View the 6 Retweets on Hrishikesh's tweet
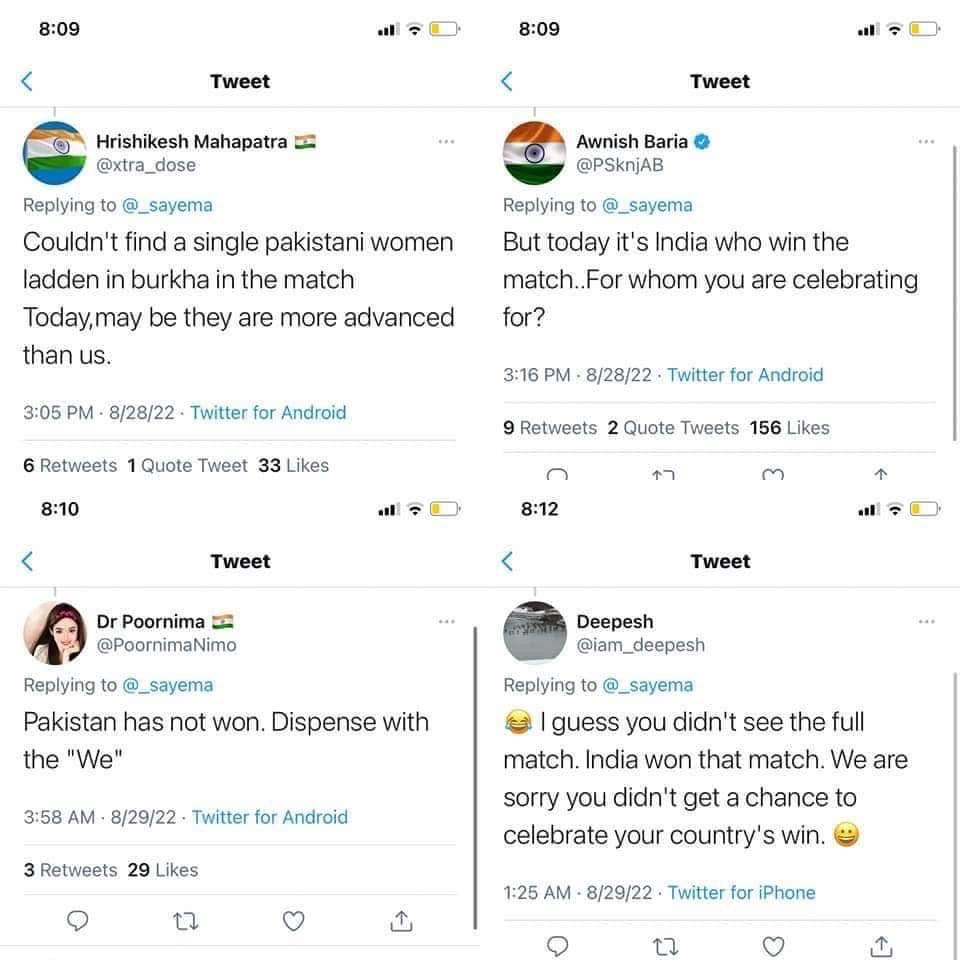Viewport: 960px width, 960px height. (x=70, y=465)
